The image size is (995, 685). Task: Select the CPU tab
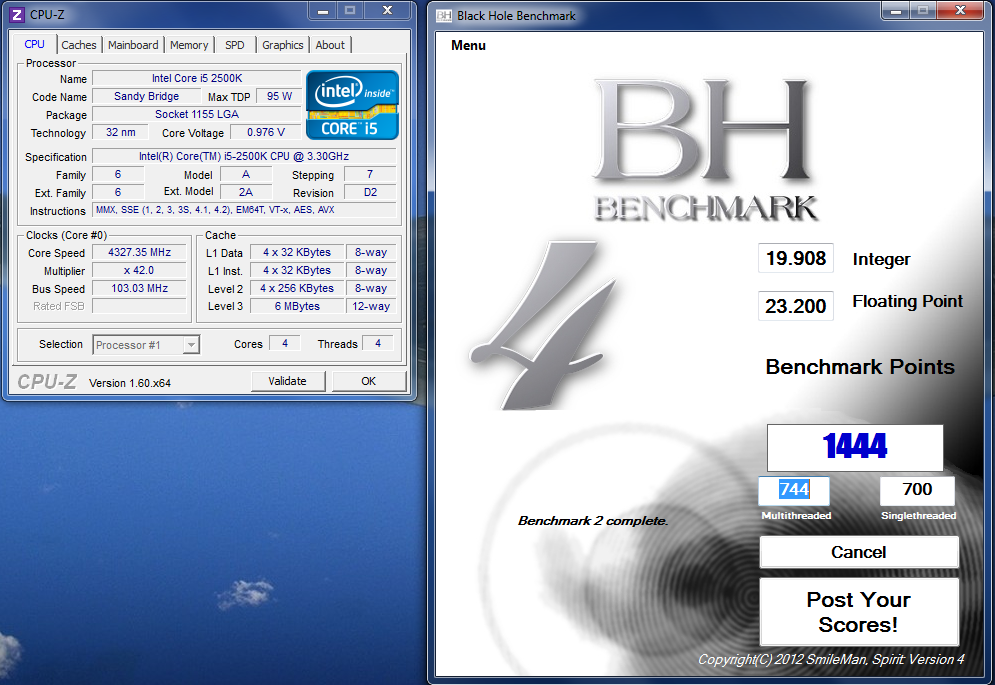[34, 44]
